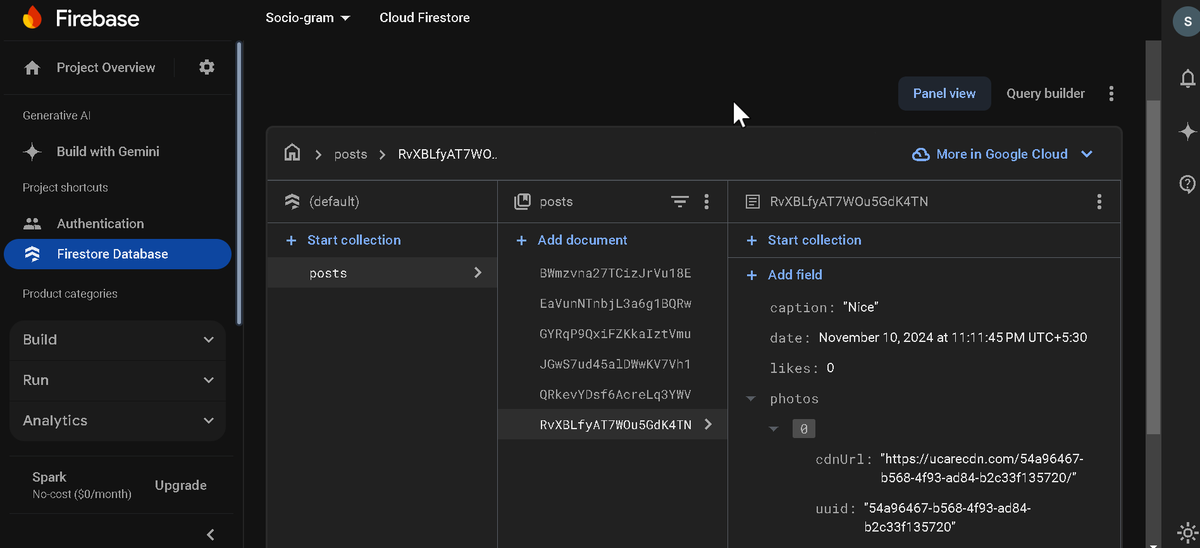Click the Firestore Database icon in sidebar
The image size is (1200, 548).
pyautogui.click(x=32, y=254)
